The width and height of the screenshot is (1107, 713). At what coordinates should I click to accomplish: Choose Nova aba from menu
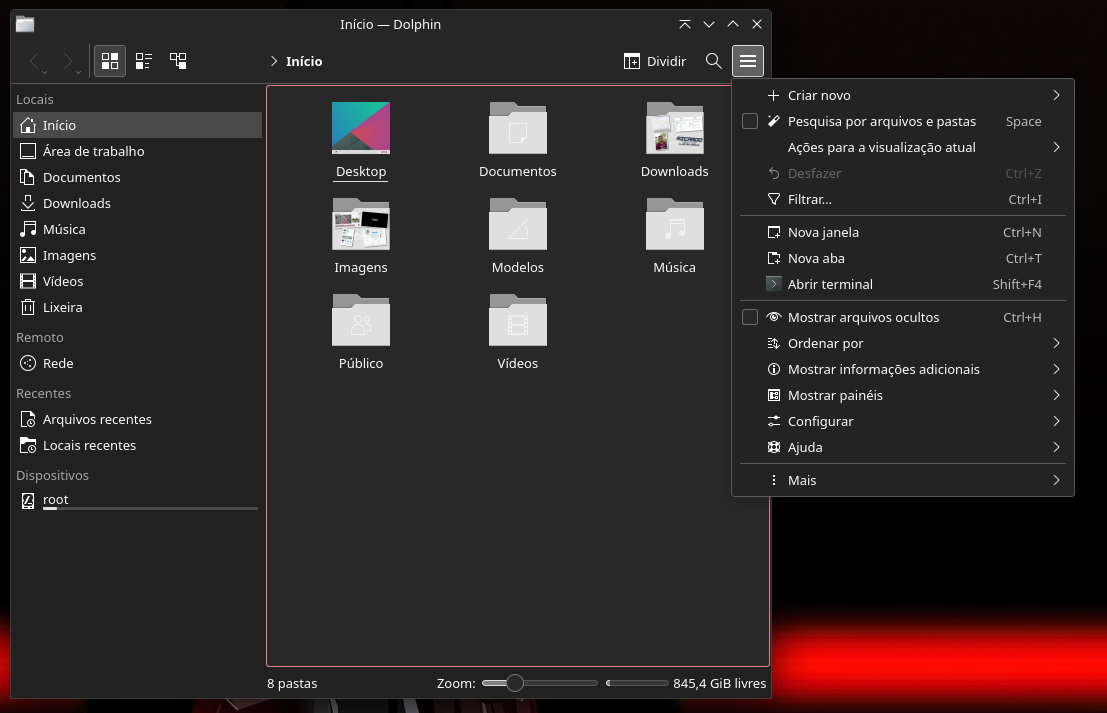[x=816, y=258]
